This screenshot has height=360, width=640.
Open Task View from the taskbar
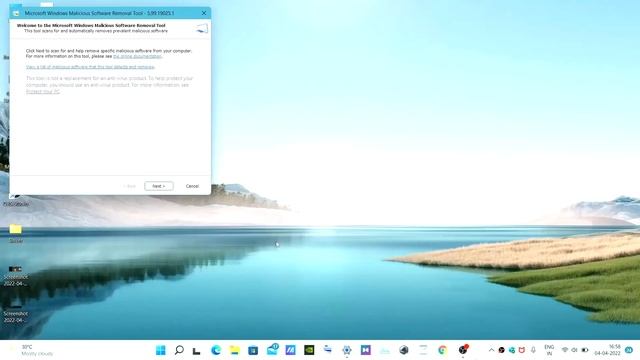[197, 350]
